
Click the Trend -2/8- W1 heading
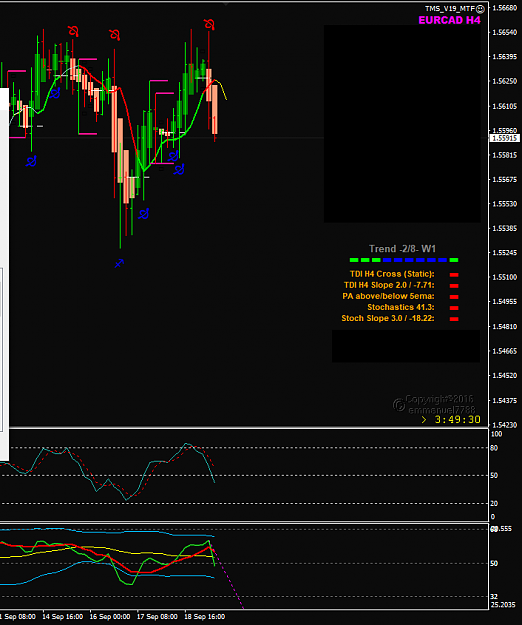402,249
